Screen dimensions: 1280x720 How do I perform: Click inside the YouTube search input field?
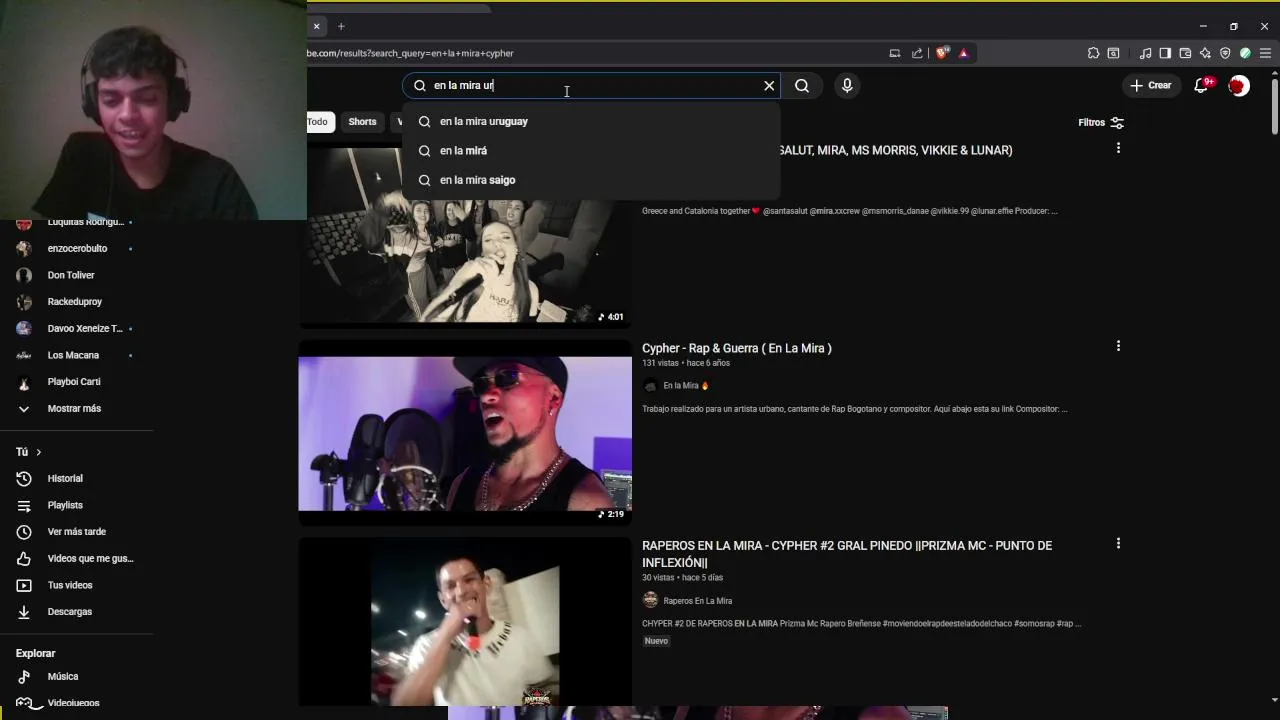590,86
